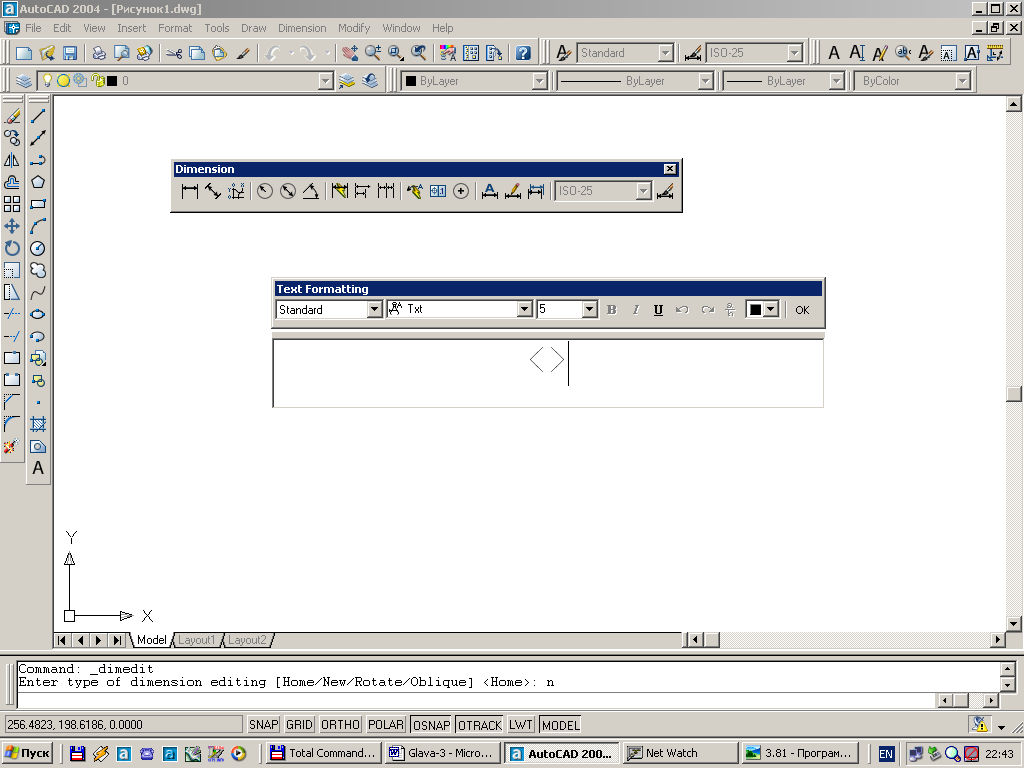The width and height of the screenshot is (1024, 768).
Task: Open the File menu
Action: click(x=33, y=28)
